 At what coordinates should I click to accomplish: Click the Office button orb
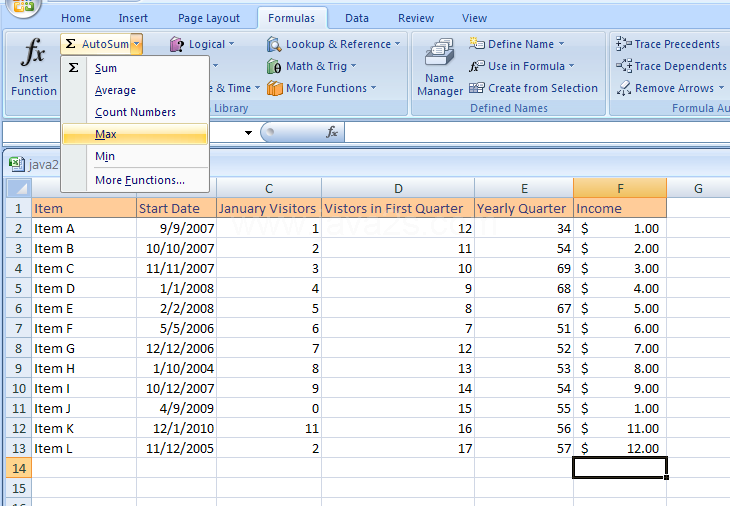23,7
